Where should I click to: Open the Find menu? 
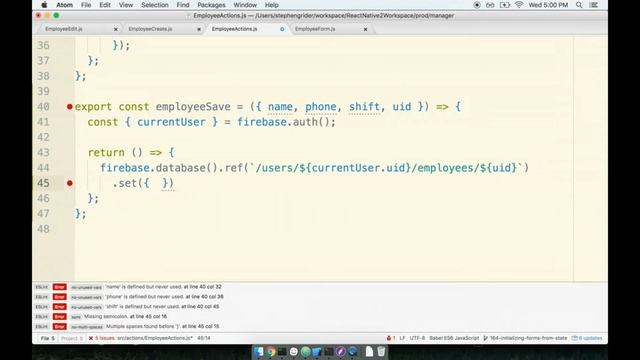183,5
